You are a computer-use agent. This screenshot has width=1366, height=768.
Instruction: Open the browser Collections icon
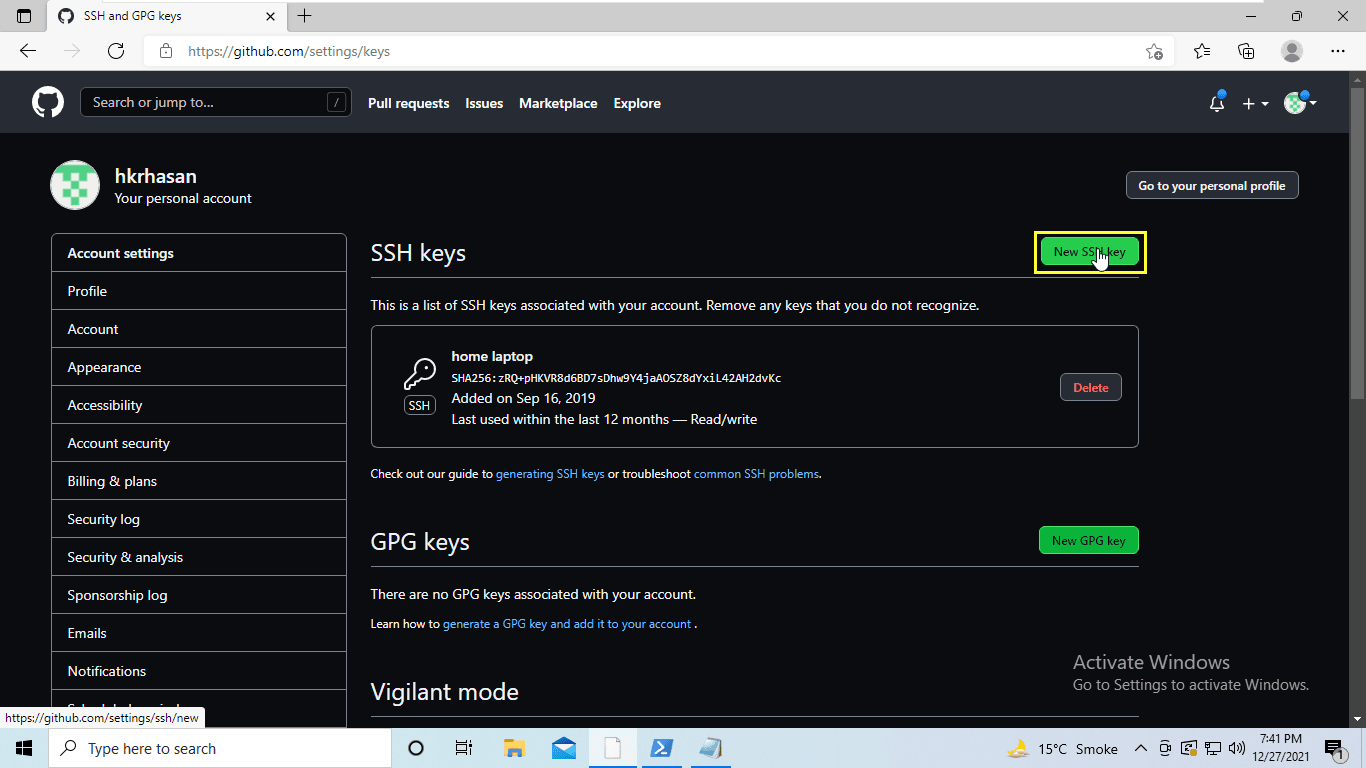point(1246,51)
